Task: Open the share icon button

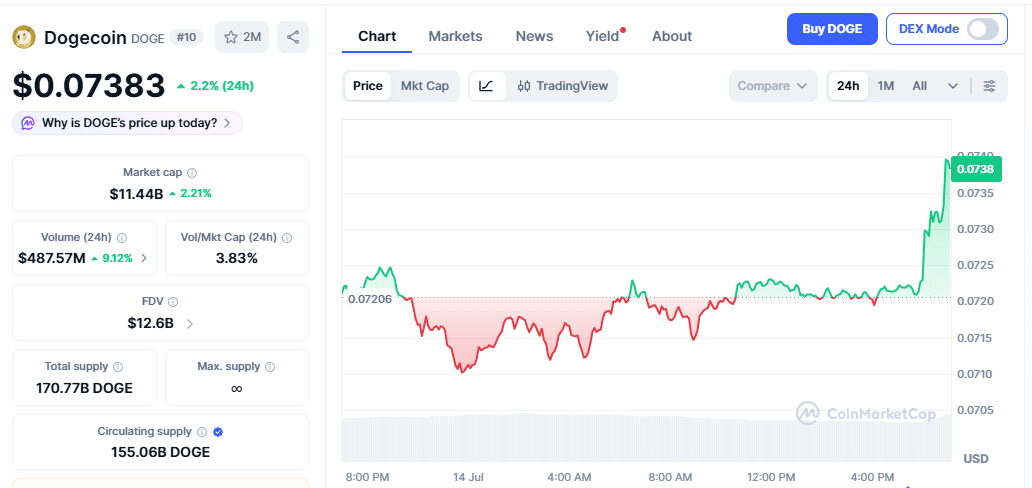Action: click(x=293, y=37)
